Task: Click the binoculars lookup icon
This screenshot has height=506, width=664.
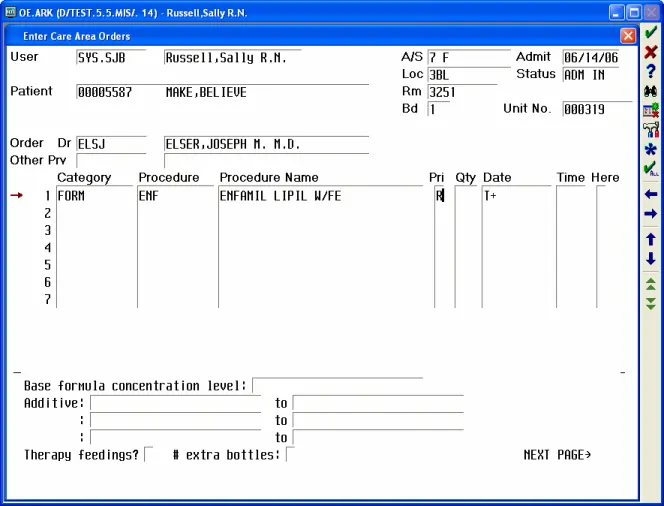Action: pos(651,91)
